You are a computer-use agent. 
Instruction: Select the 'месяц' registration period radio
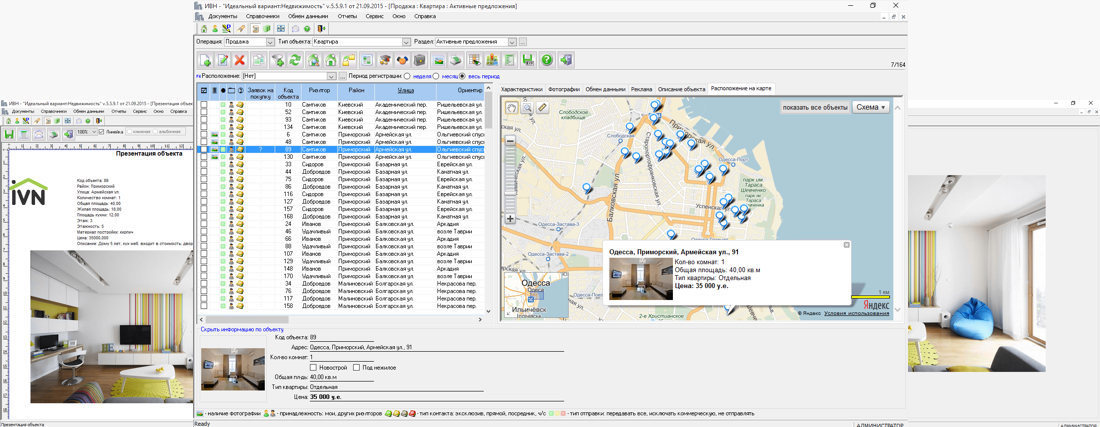(x=436, y=76)
